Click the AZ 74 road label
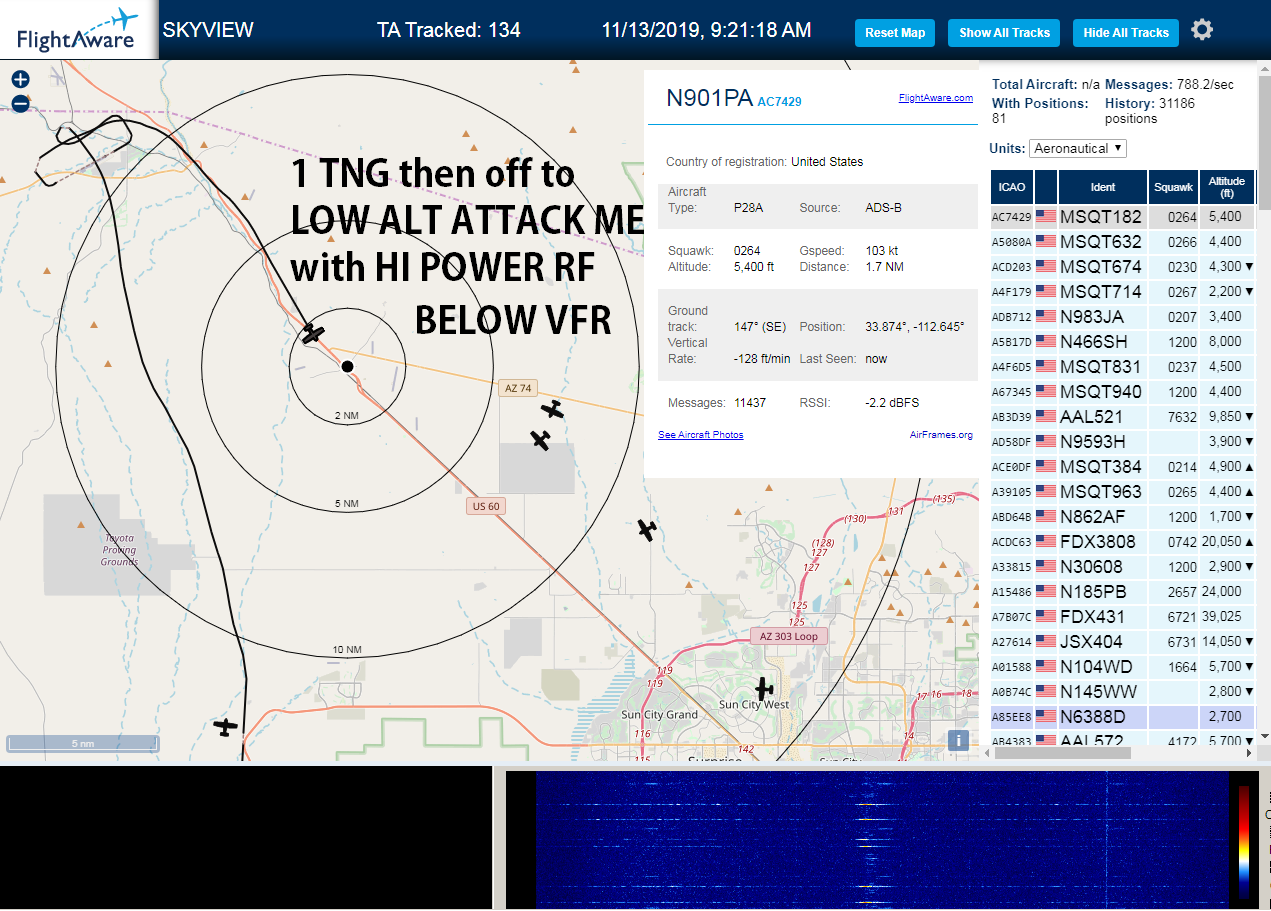 518,388
